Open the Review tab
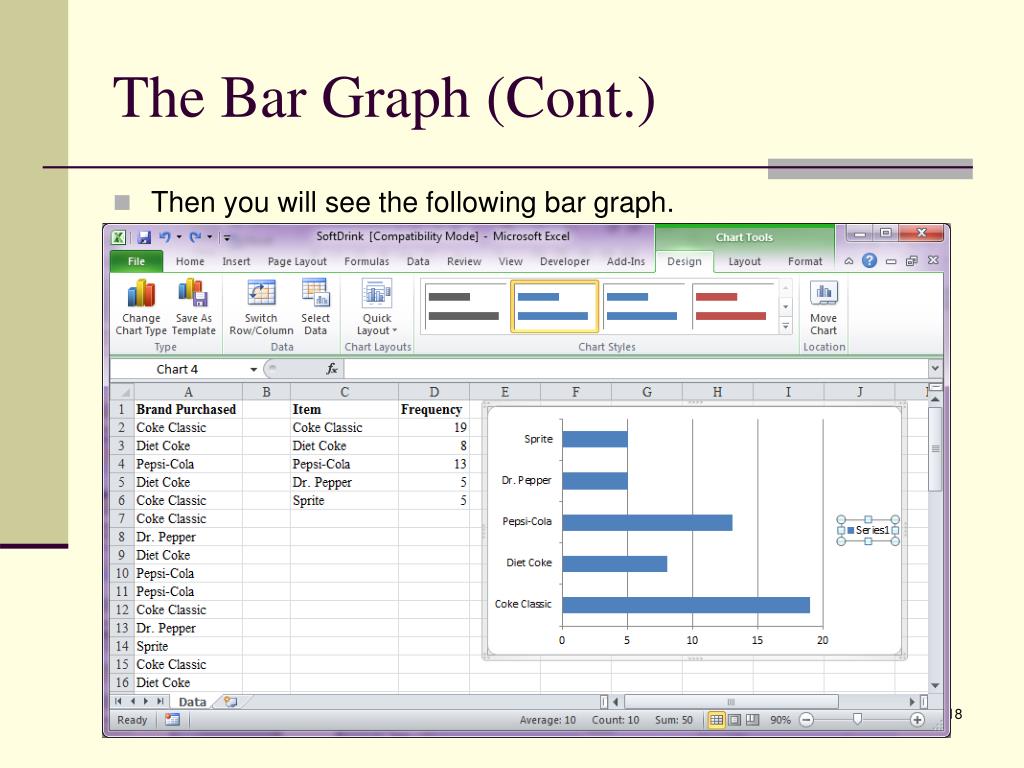The image size is (1024, 768). 464,261
